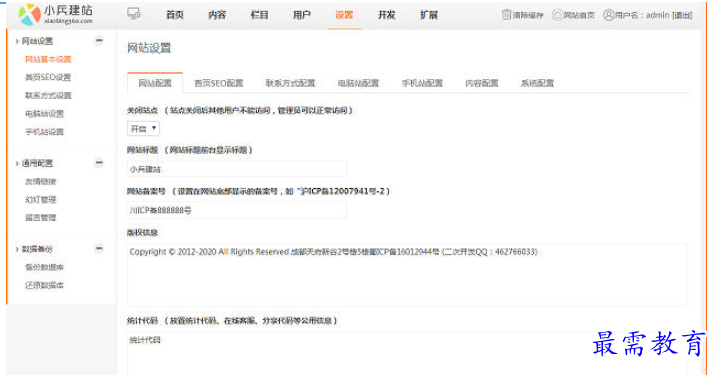This screenshot has height=375, width=714.
Task: Click the 网站标题 input field with 小兵建站
Action: click(x=237, y=169)
